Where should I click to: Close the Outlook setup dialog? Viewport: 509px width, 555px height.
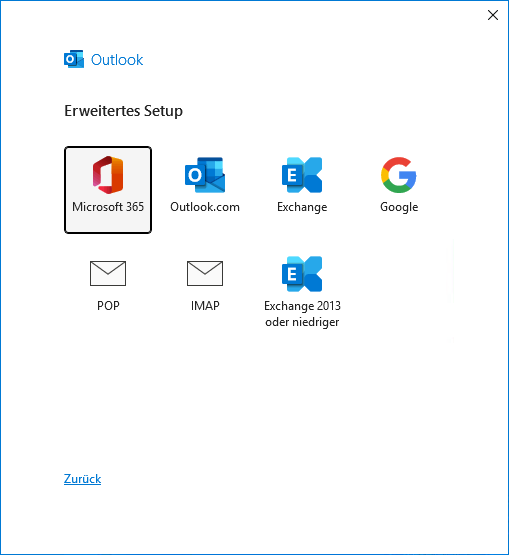(493, 15)
